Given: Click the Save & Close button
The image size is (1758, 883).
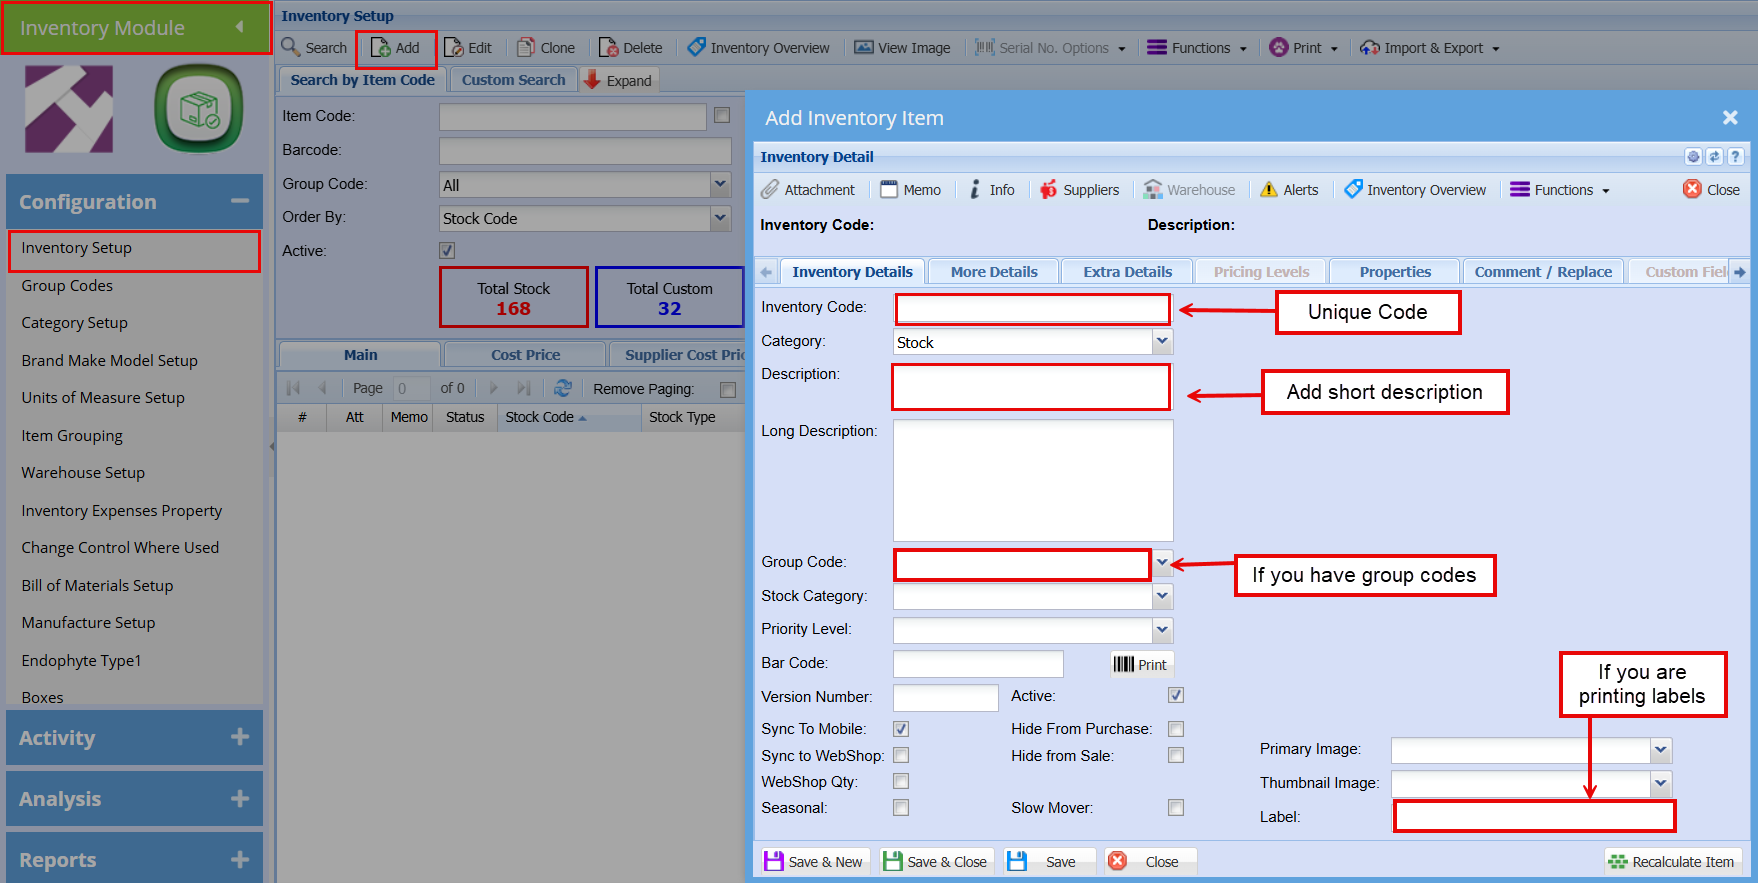Looking at the screenshot, I should pos(936,862).
